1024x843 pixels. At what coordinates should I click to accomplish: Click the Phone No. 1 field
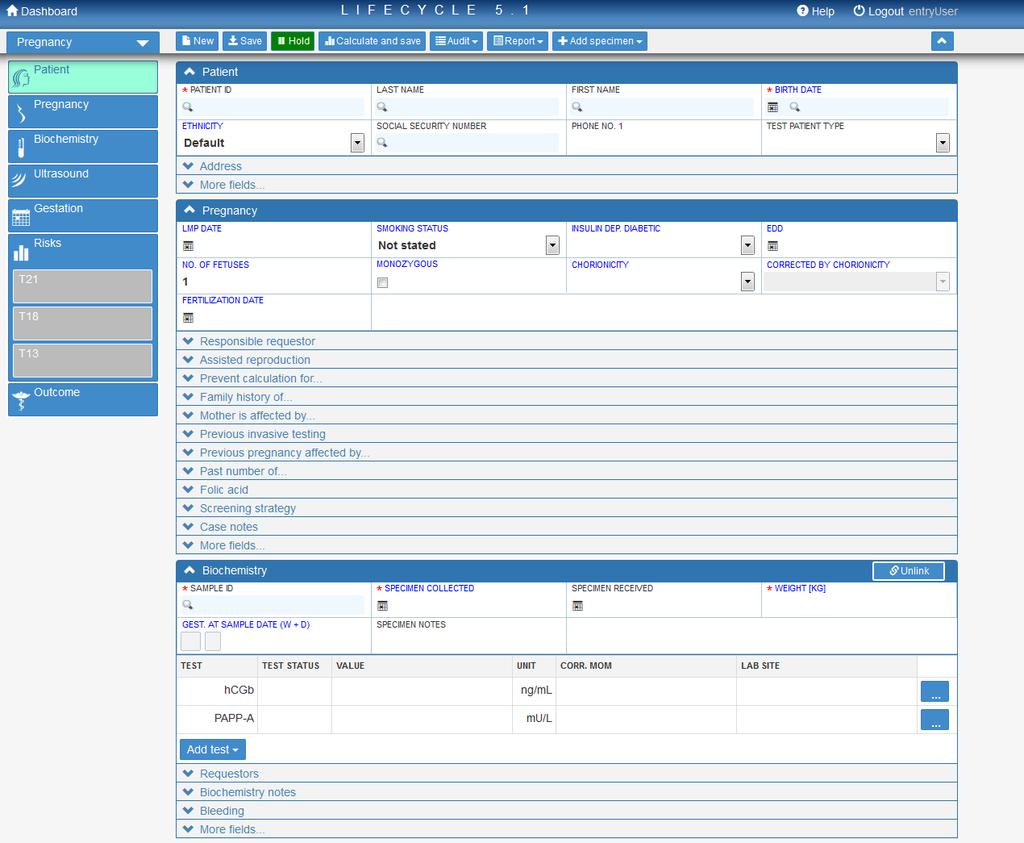click(x=663, y=143)
